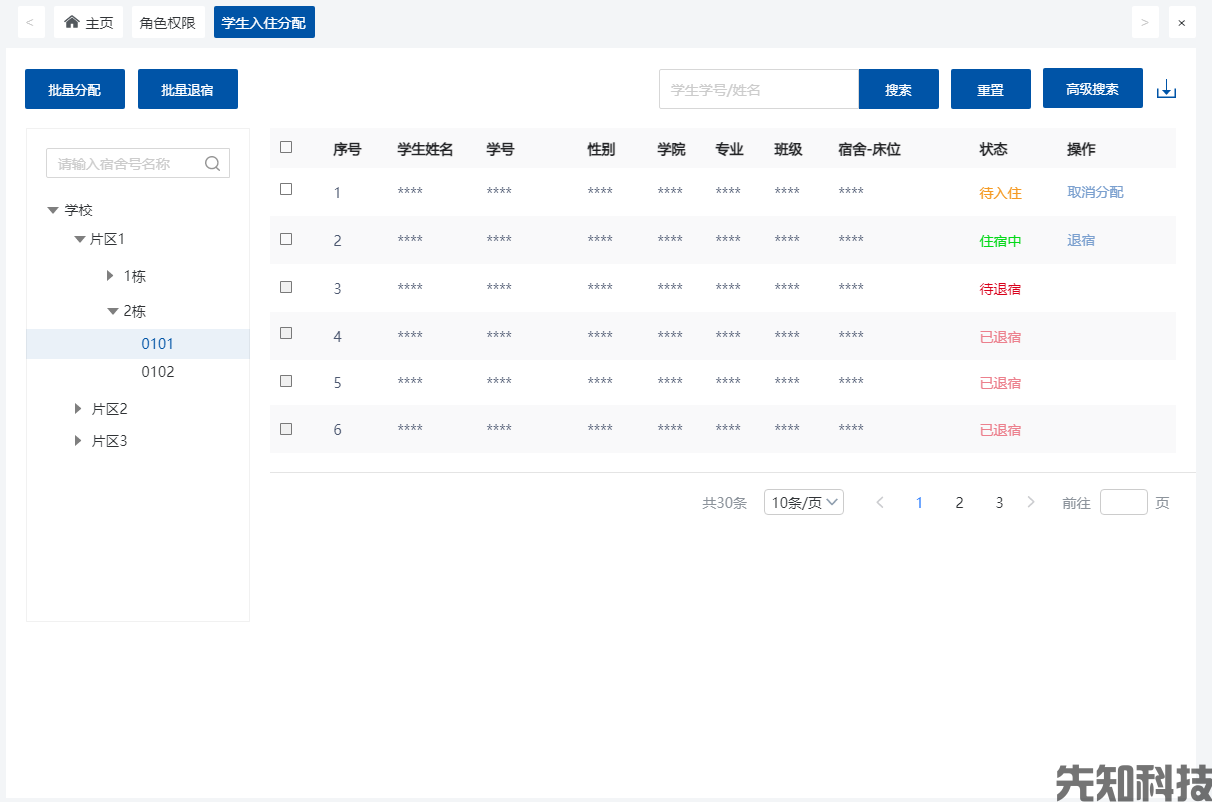Screen dimensions: 1212x802
Task: Click the left tab scroll arrow
Action: tap(31, 22)
